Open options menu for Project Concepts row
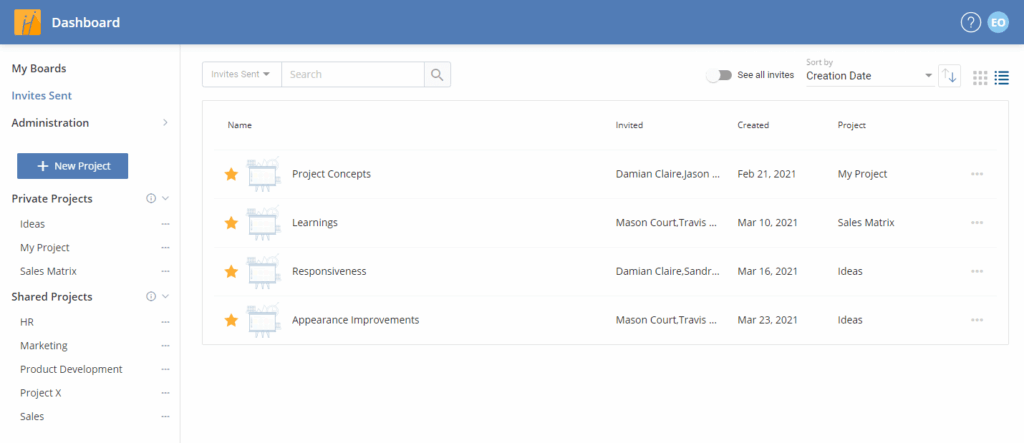This screenshot has height=443, width=1024. click(x=977, y=174)
